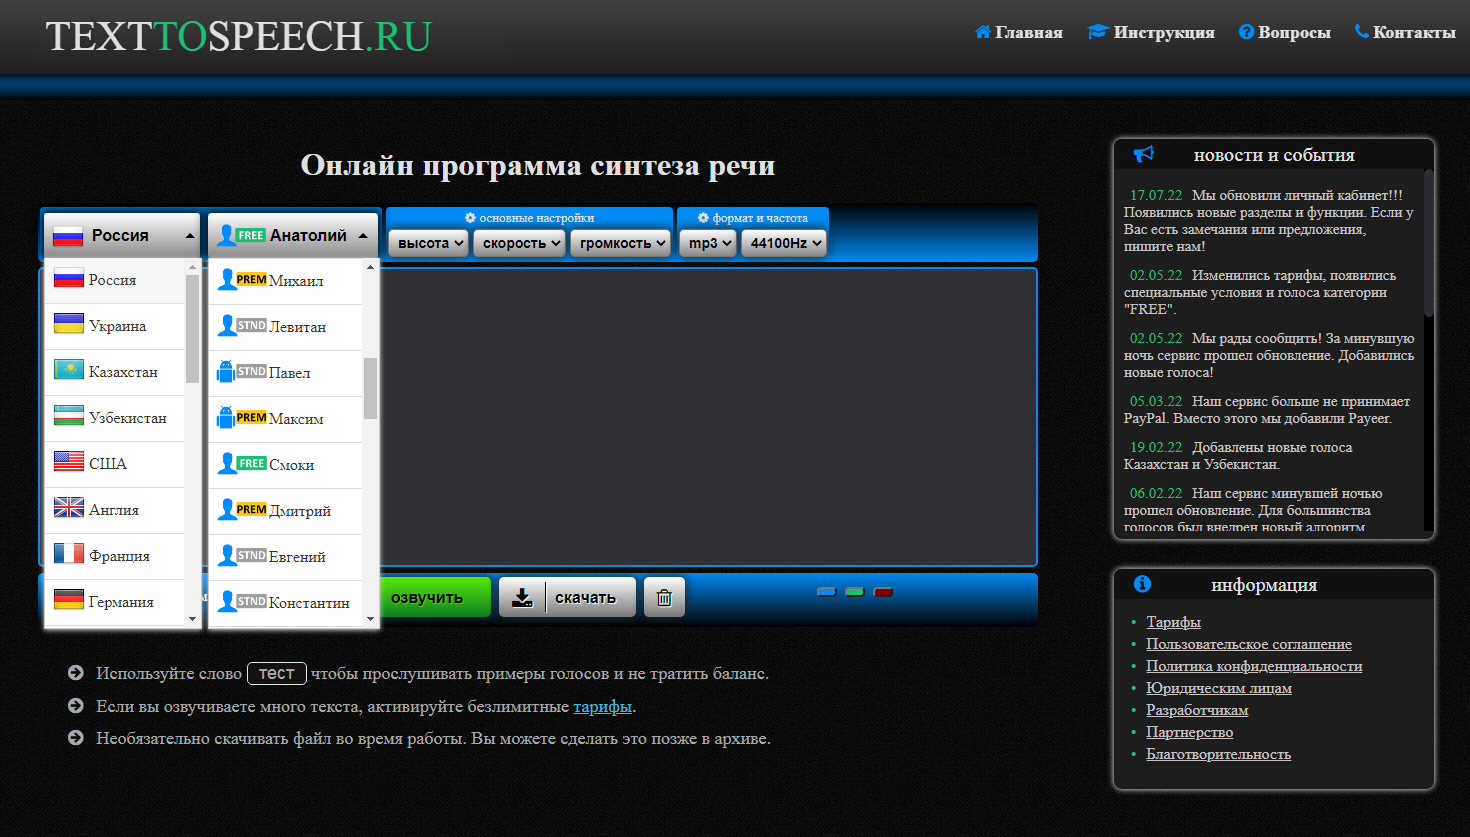Click the graduation cap icon beside Инструкция

point(1098,32)
